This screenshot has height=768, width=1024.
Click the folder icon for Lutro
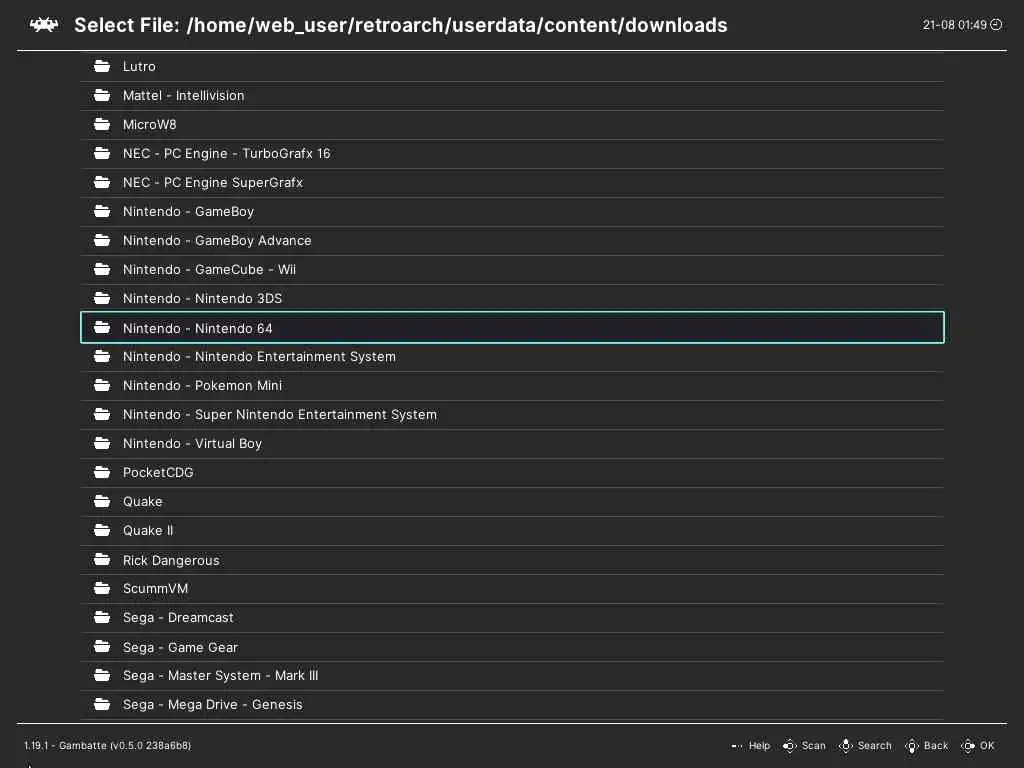(x=102, y=66)
